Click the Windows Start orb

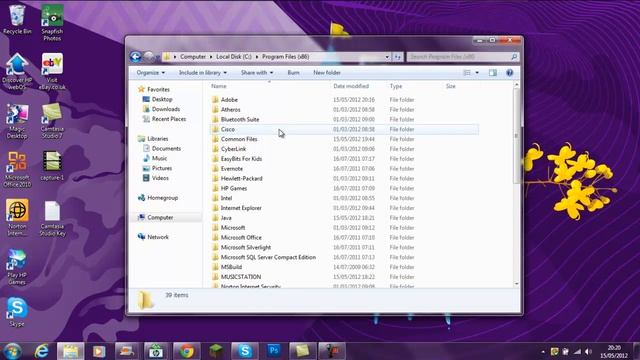[x=13, y=351]
